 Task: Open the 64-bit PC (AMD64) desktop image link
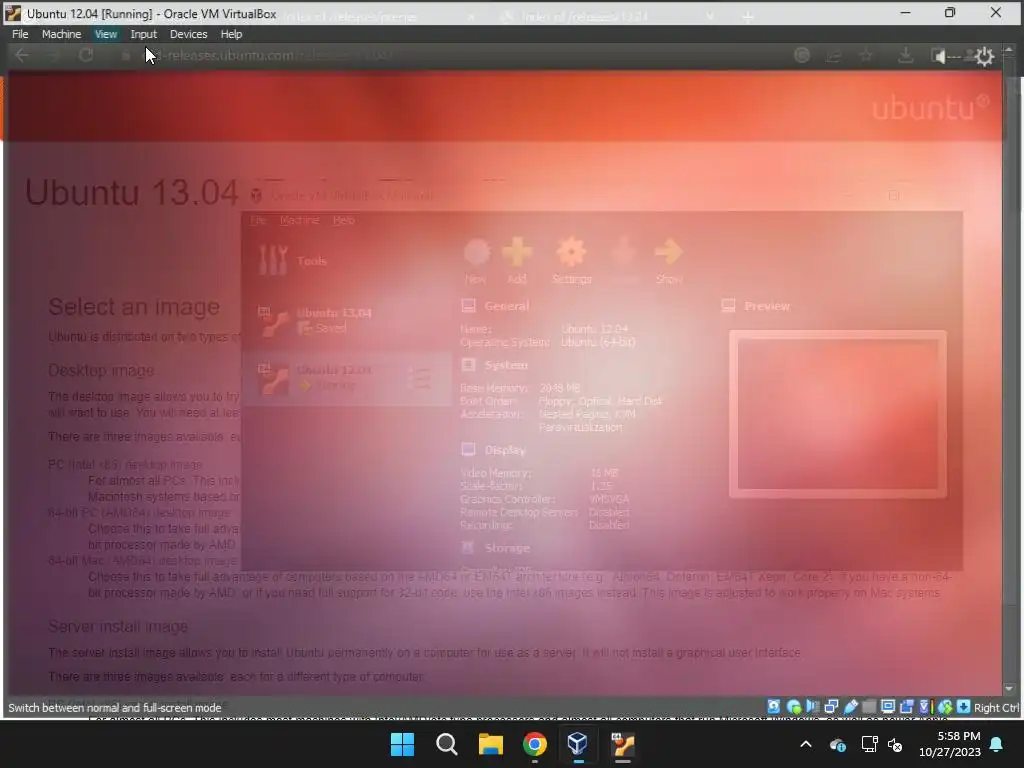click(139, 513)
